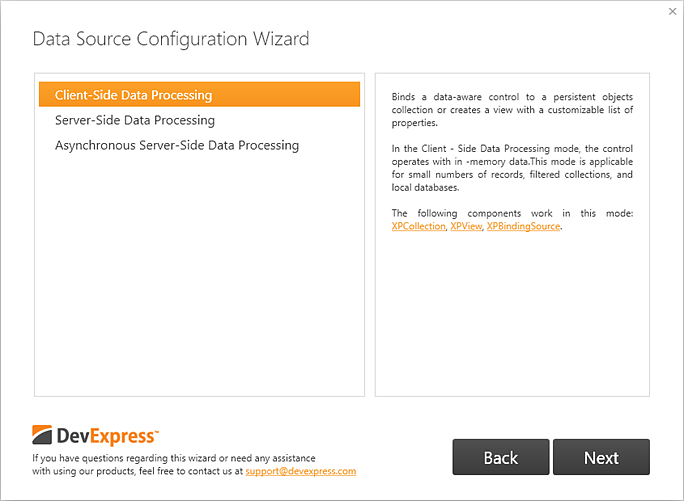The image size is (684, 501).
Task: Click blank space in the description panel
Action: pyautogui.click(x=512, y=320)
